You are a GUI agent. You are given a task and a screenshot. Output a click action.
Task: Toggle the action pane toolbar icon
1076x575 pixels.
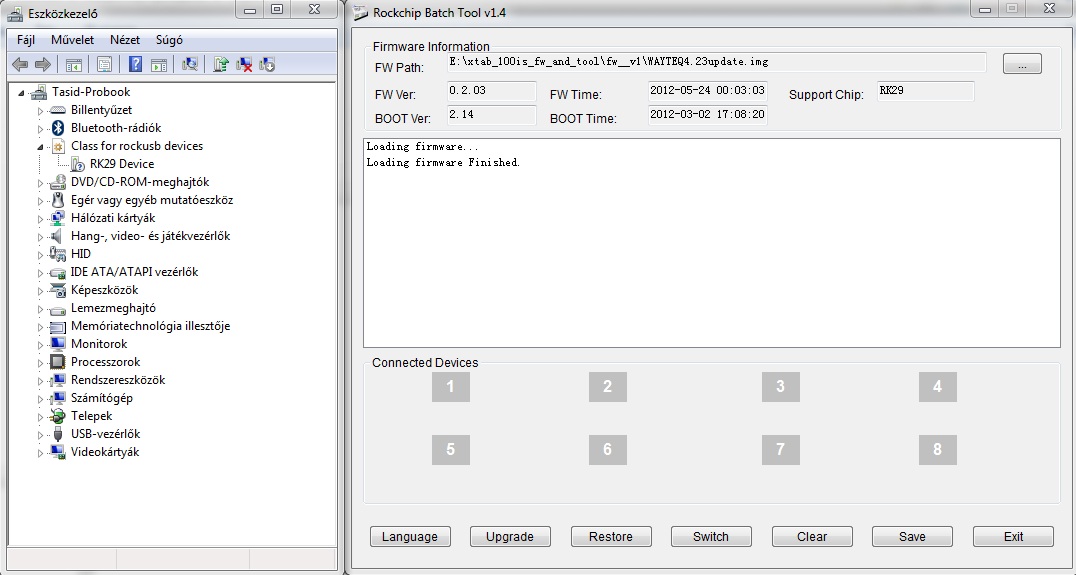pos(159,64)
